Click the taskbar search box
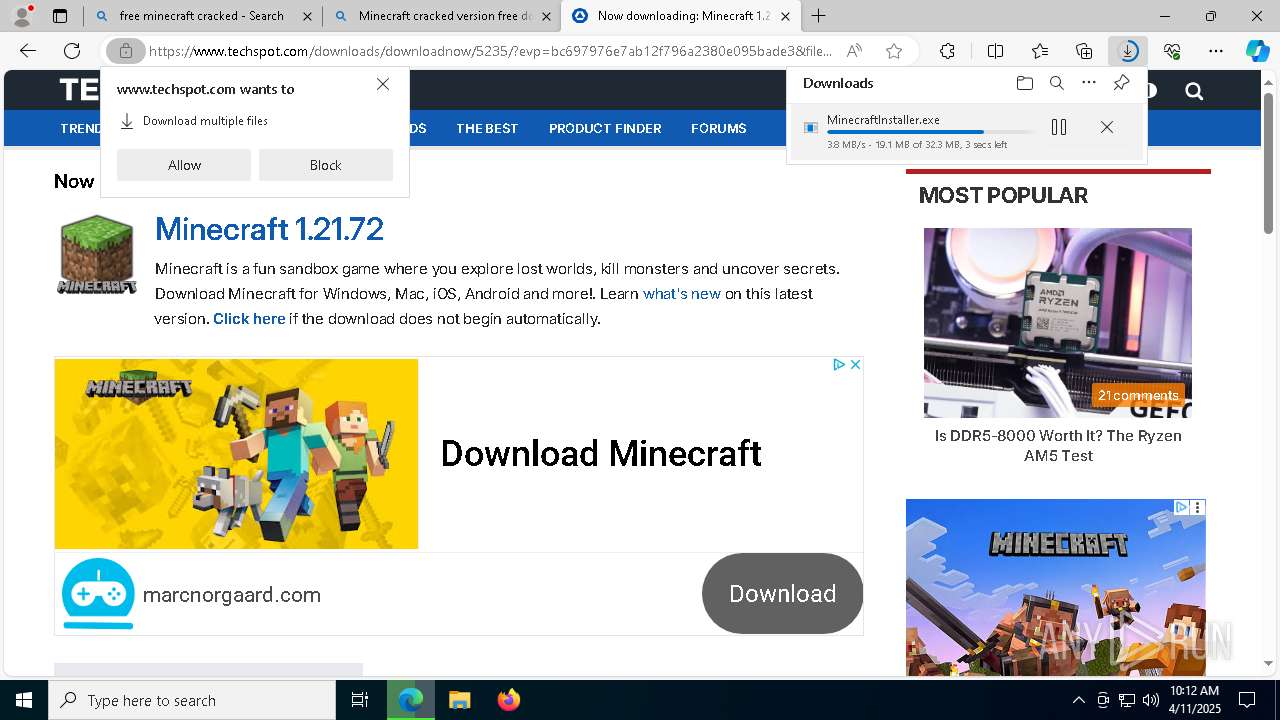 192,700
